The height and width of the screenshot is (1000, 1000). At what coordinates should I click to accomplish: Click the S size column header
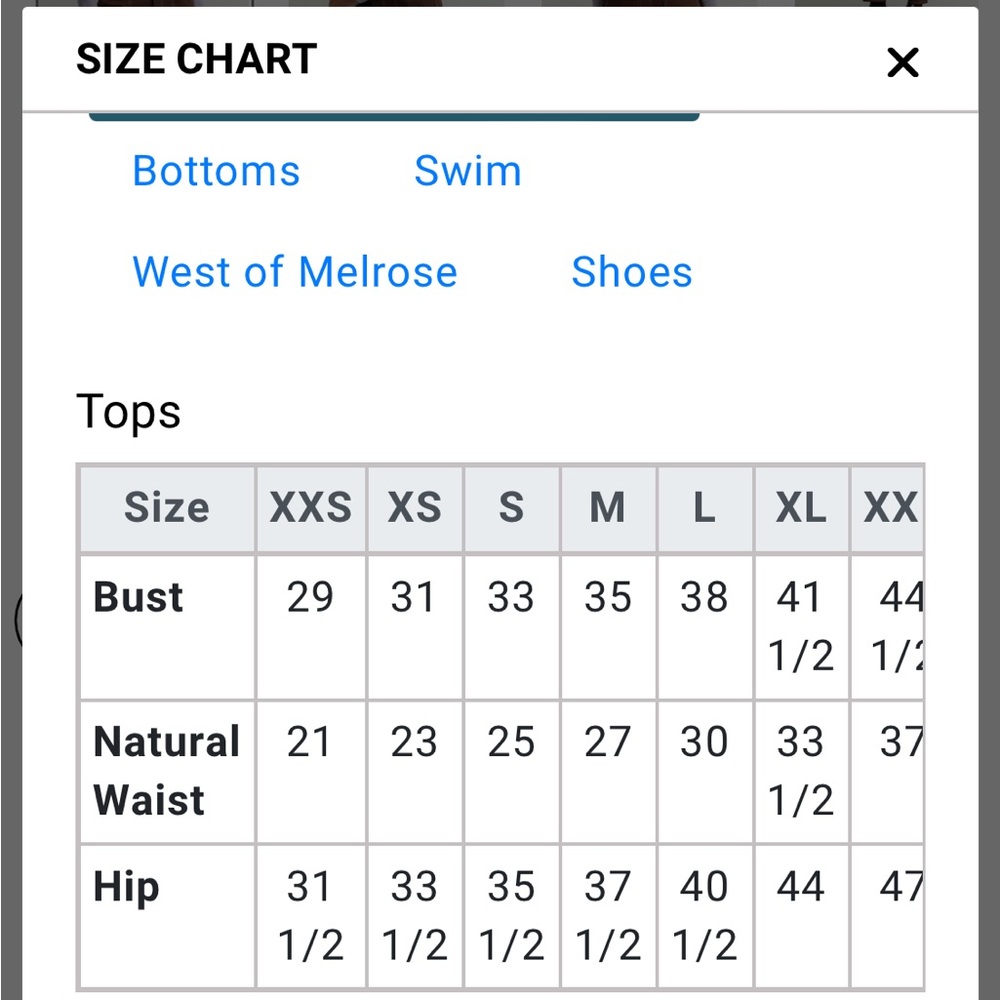pyautogui.click(x=511, y=508)
